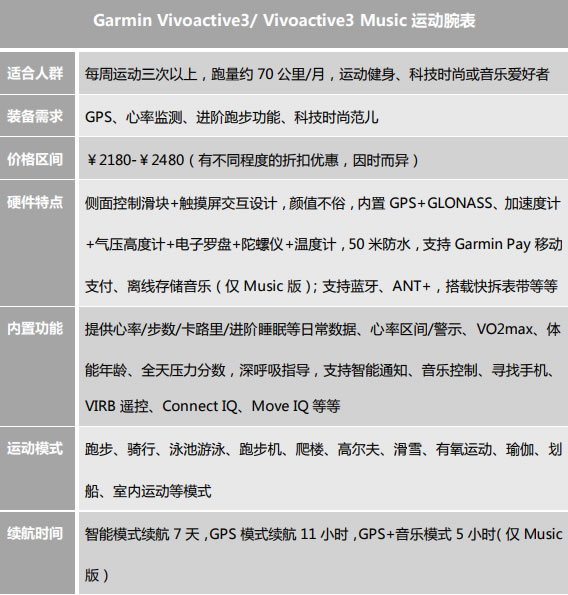Select the 适合人群 row label

pos(35,73)
